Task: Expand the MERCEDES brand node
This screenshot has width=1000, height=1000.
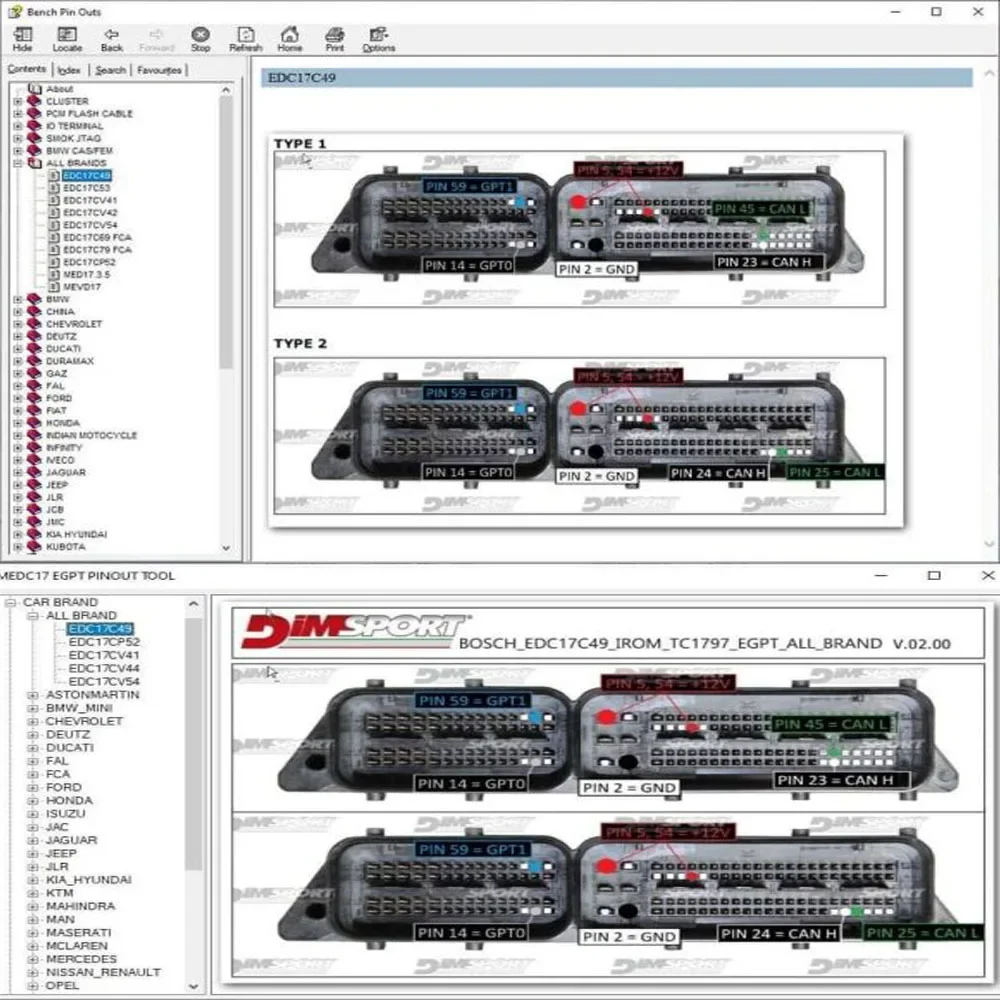Action: click(x=33, y=959)
